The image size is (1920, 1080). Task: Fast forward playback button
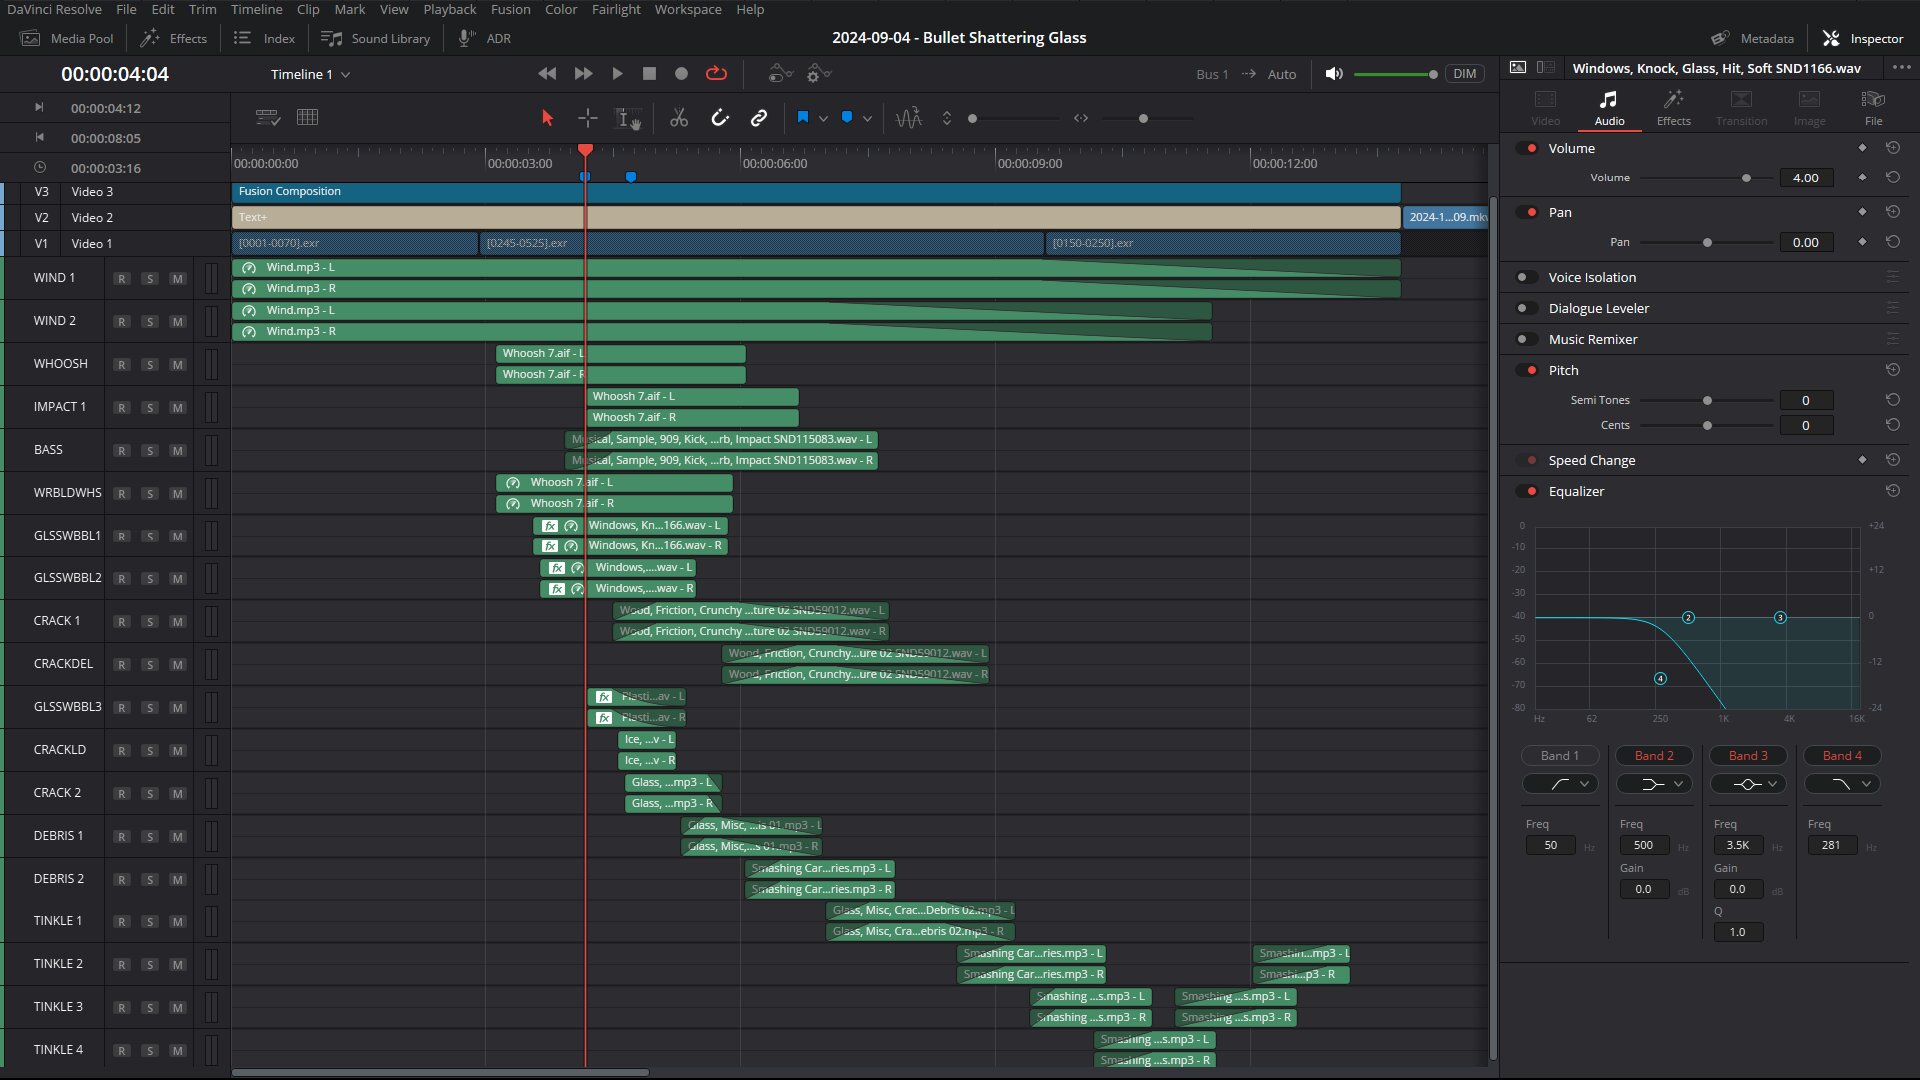(x=584, y=74)
